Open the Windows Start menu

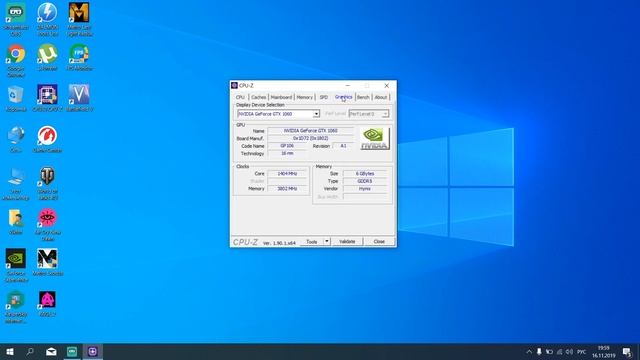pyautogui.click(x=10, y=351)
